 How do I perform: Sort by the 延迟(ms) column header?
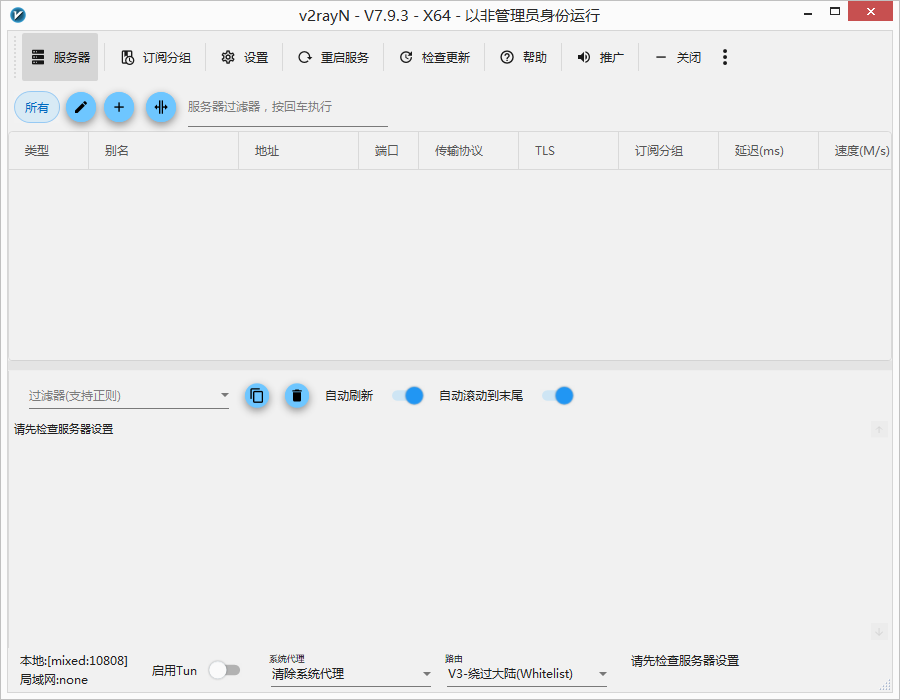(x=768, y=151)
